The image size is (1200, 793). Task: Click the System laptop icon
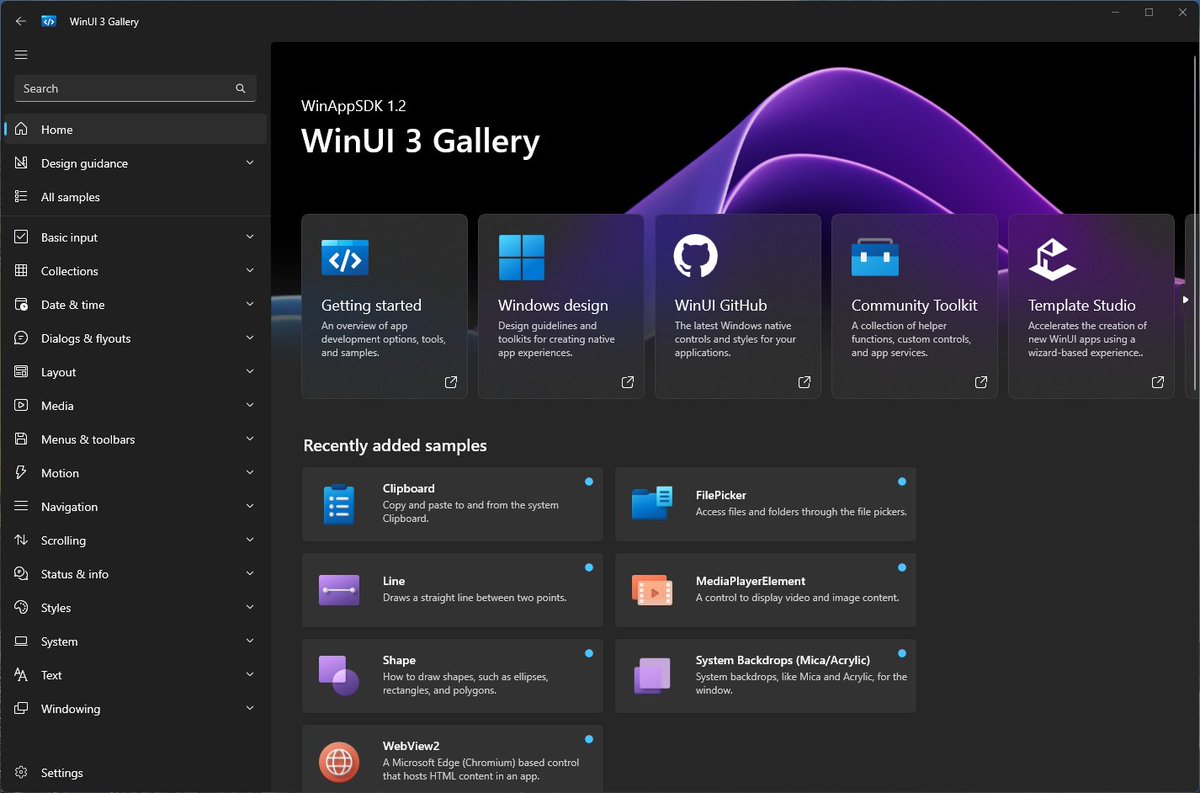(21, 641)
